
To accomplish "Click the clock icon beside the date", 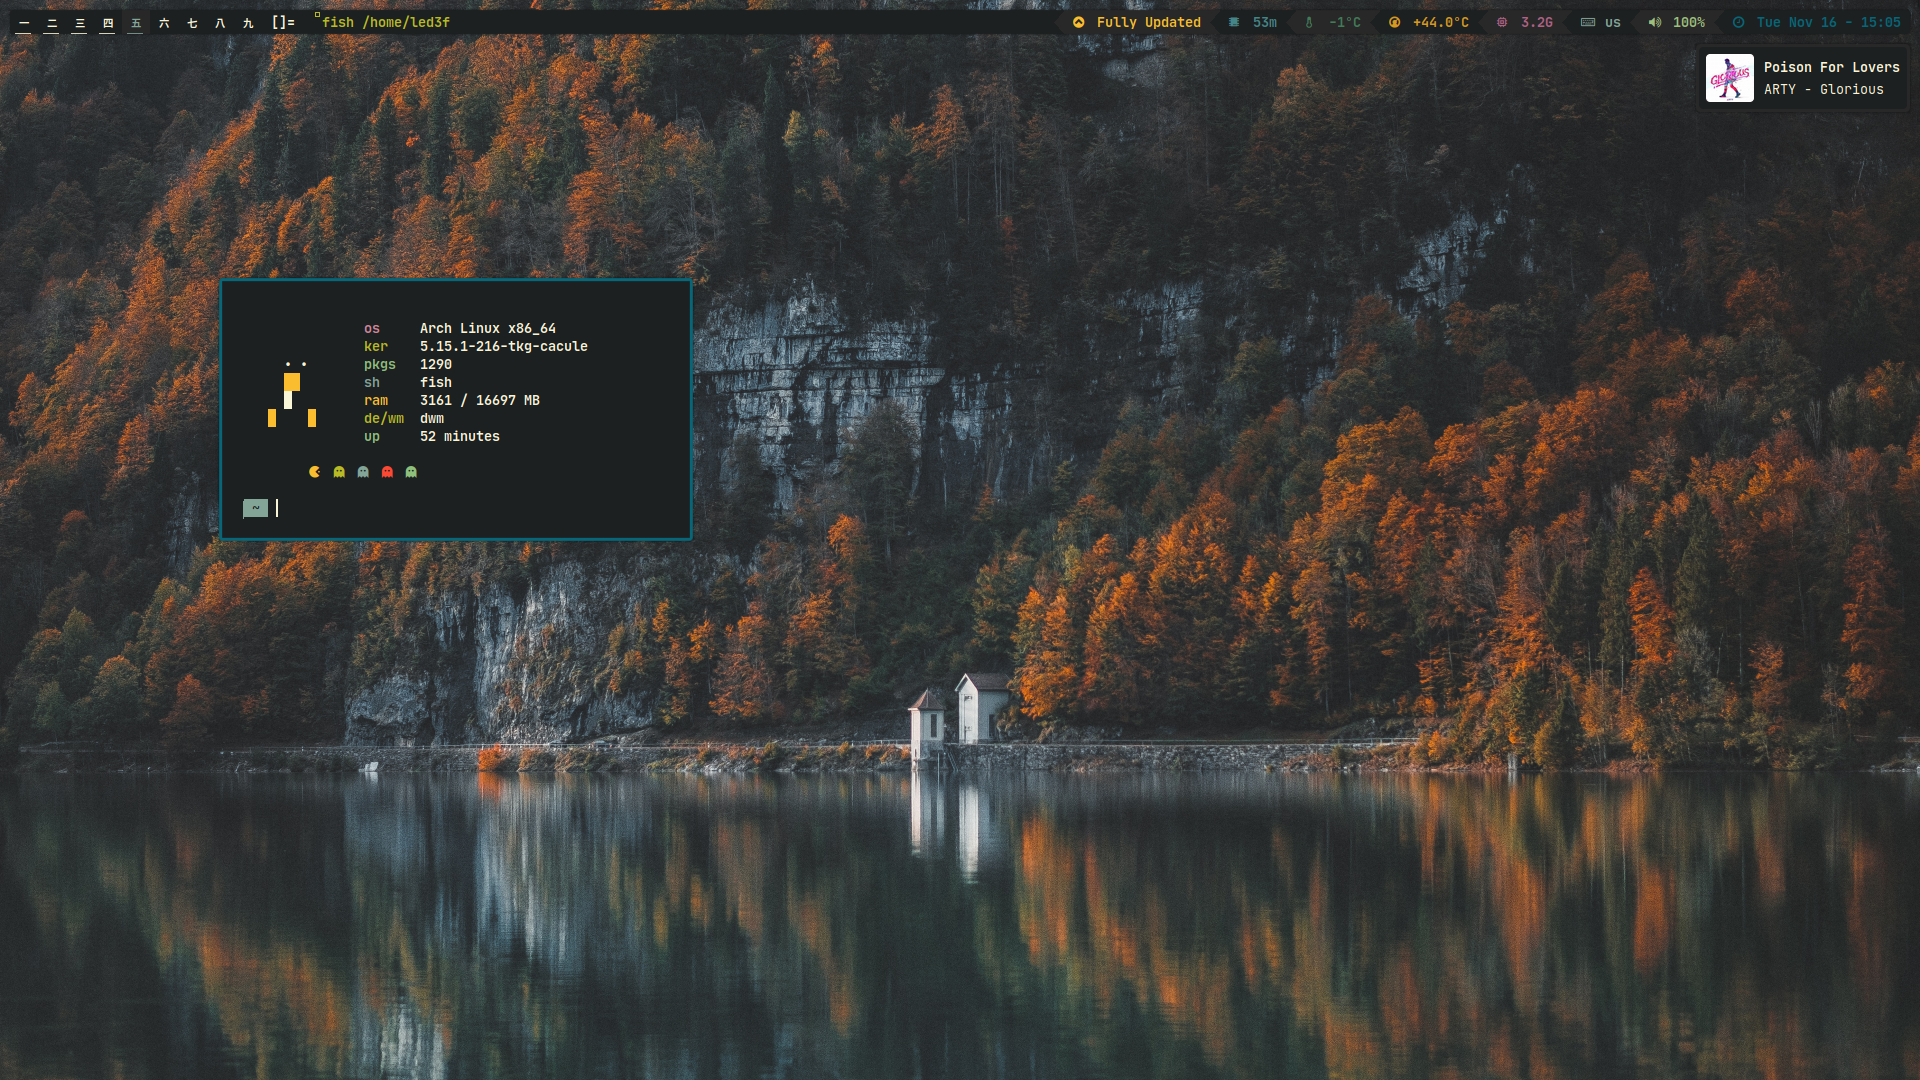I will click(1739, 22).
